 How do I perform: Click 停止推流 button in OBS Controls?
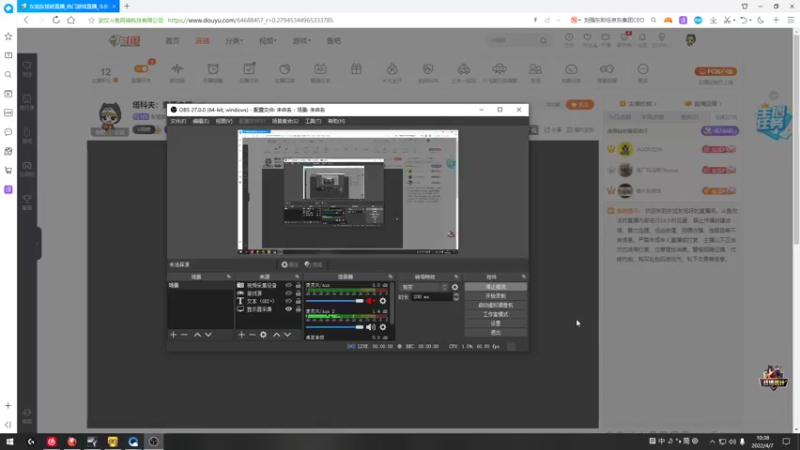pos(495,287)
